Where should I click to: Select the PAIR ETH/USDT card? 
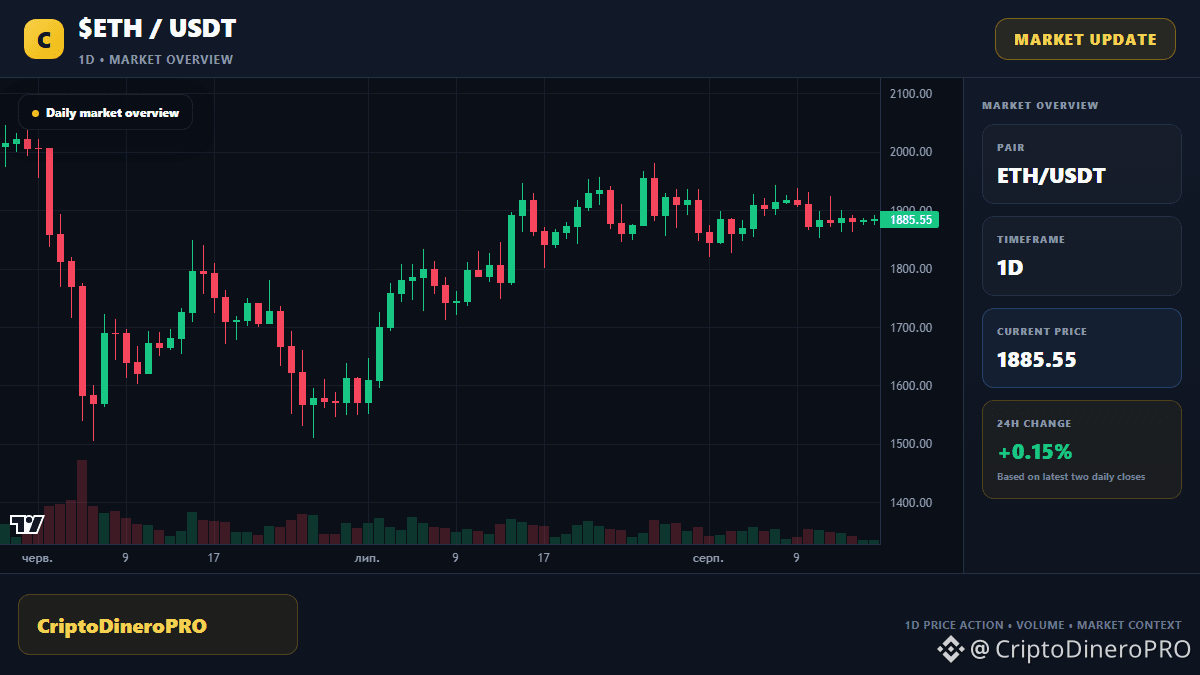[x=1082, y=164]
